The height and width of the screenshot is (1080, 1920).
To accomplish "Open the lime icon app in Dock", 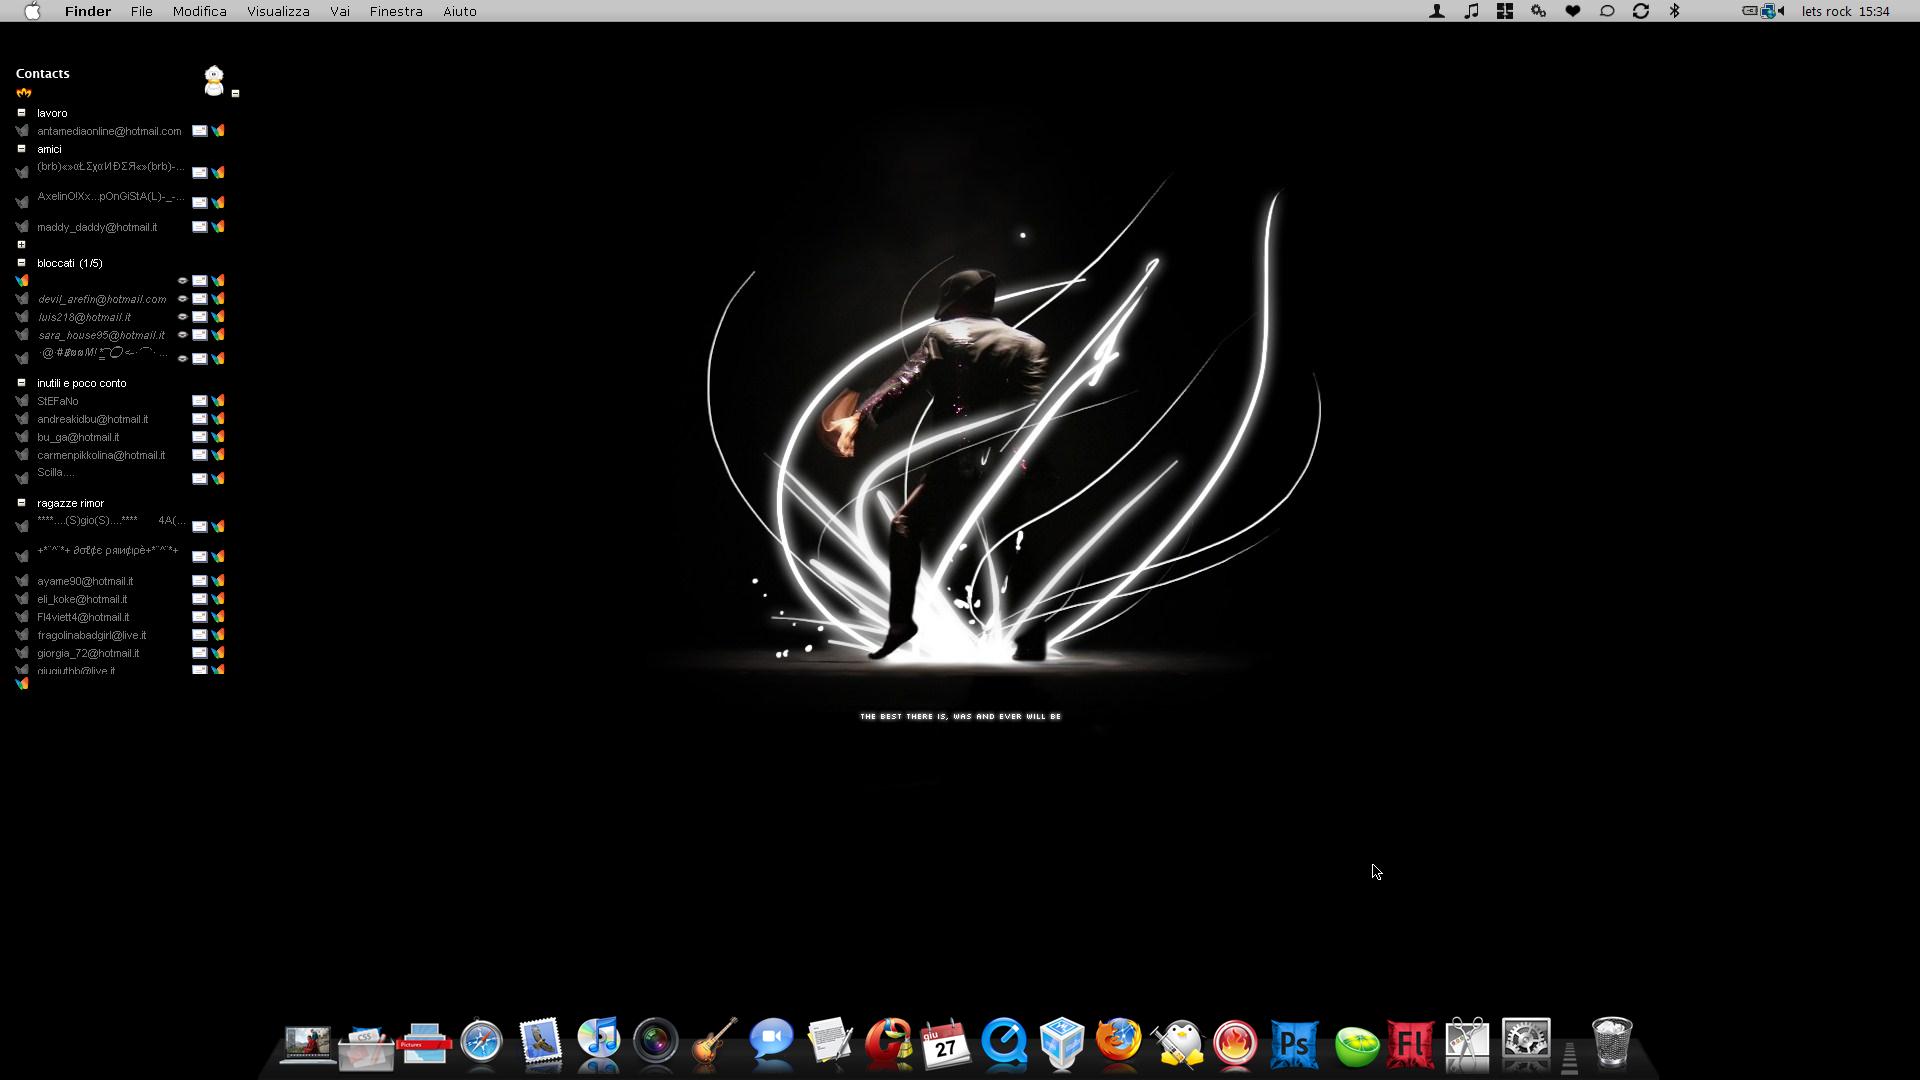I will click(x=1356, y=1046).
